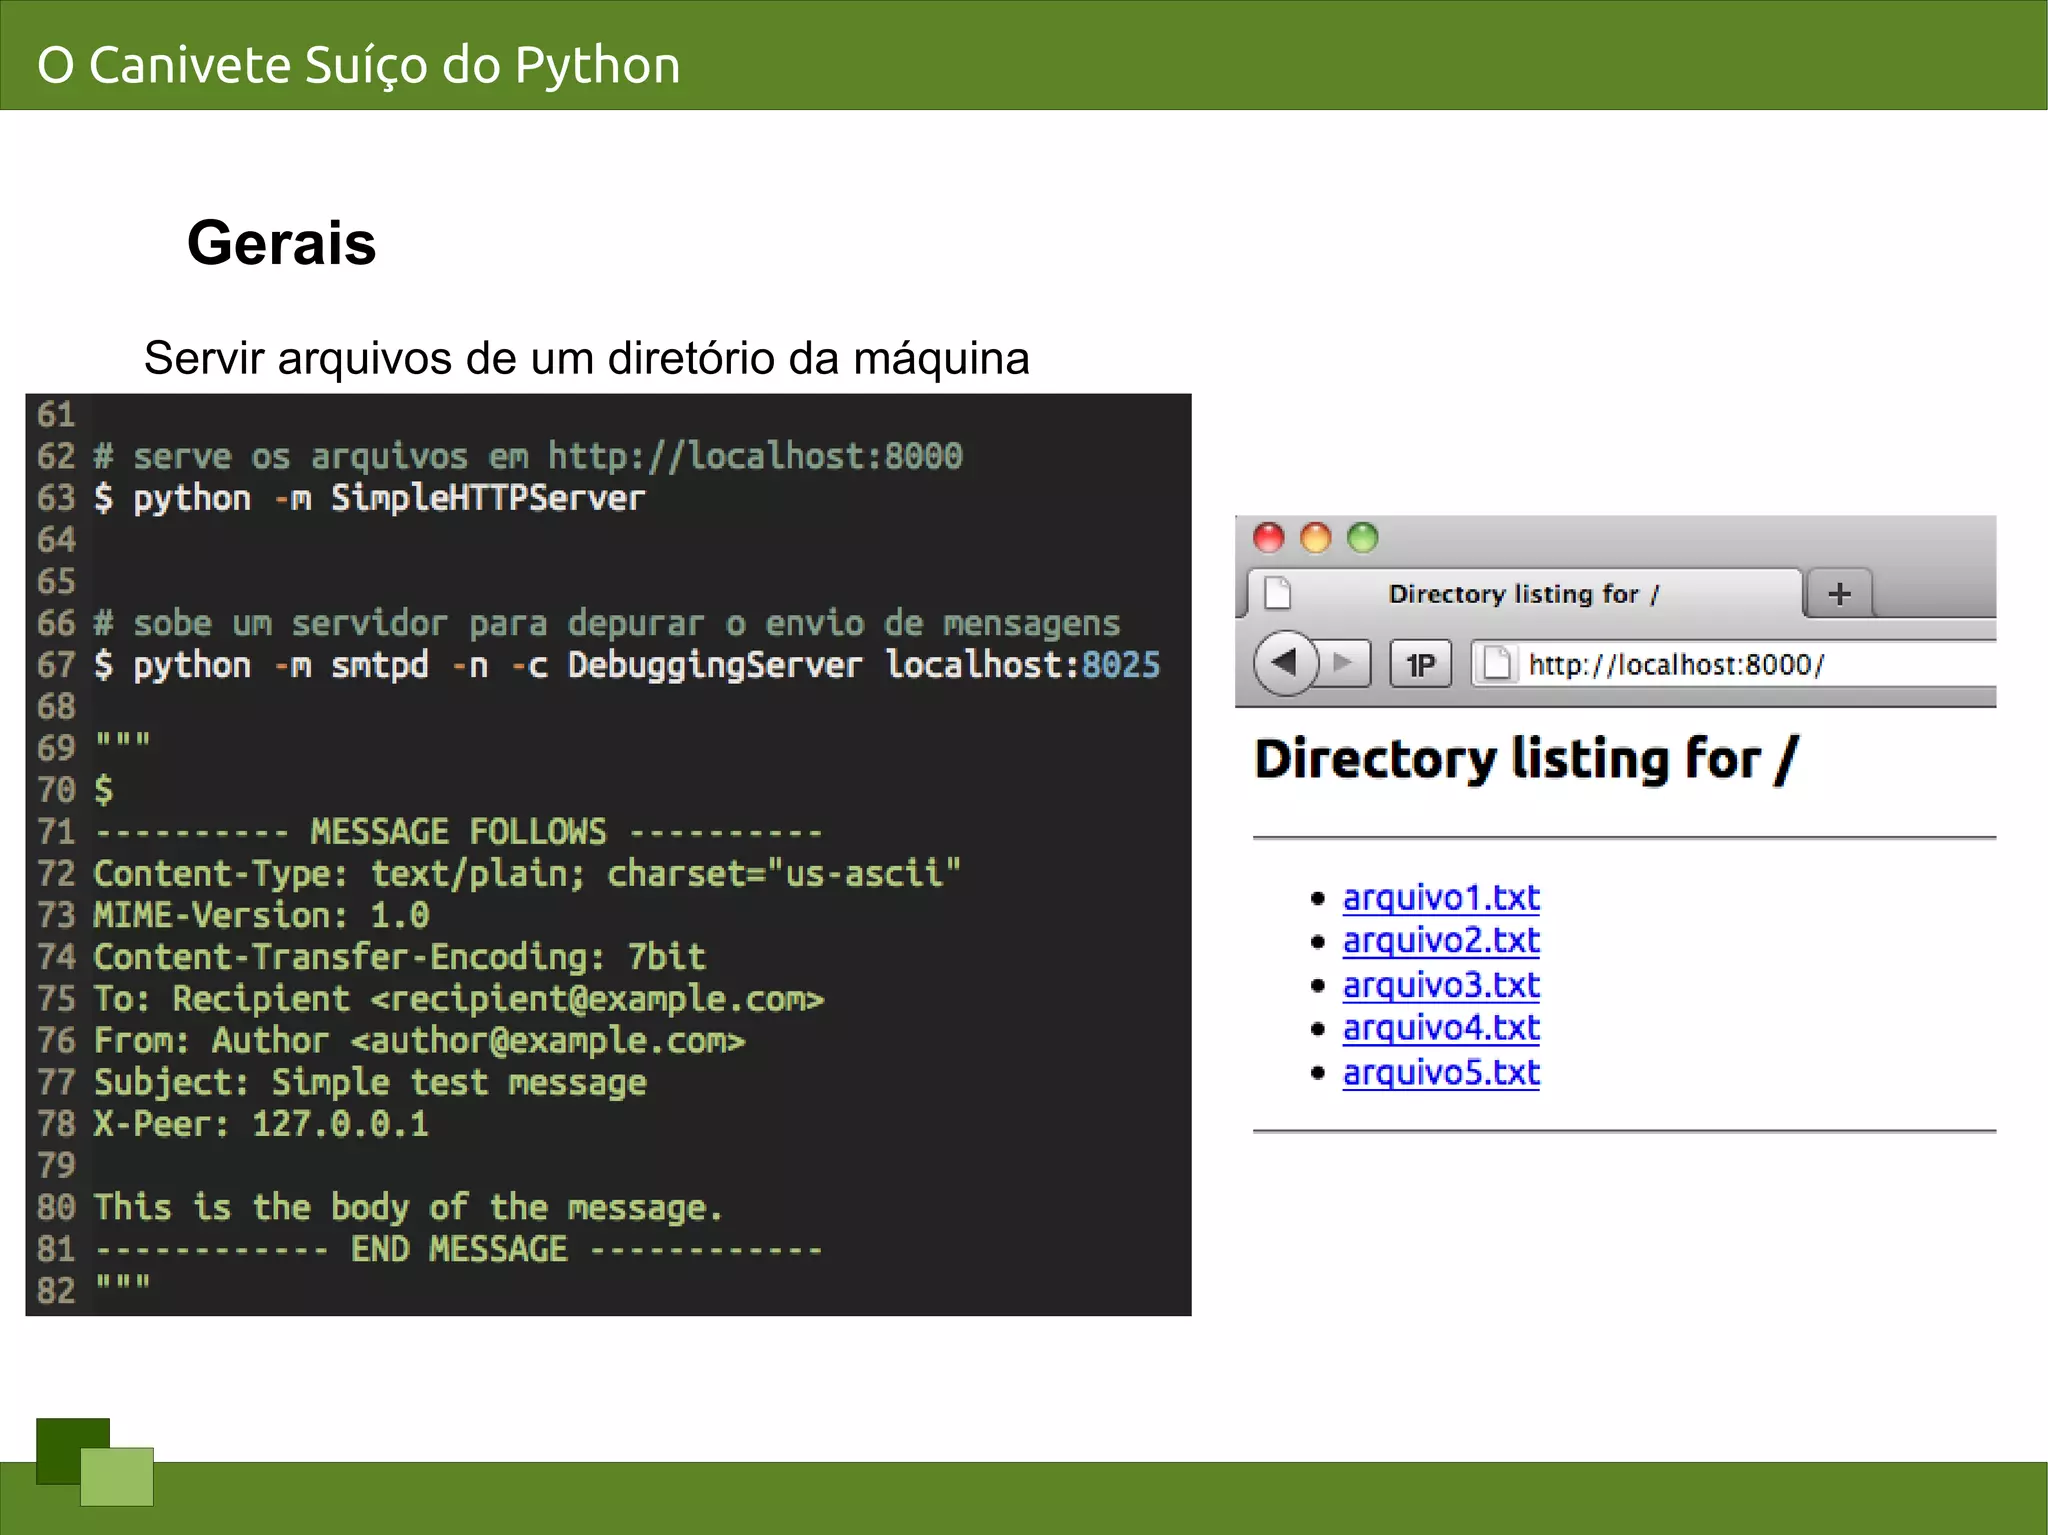Click 'This is the body of the message.'
Image resolution: width=2048 pixels, height=1535 pixels.
tap(408, 1208)
